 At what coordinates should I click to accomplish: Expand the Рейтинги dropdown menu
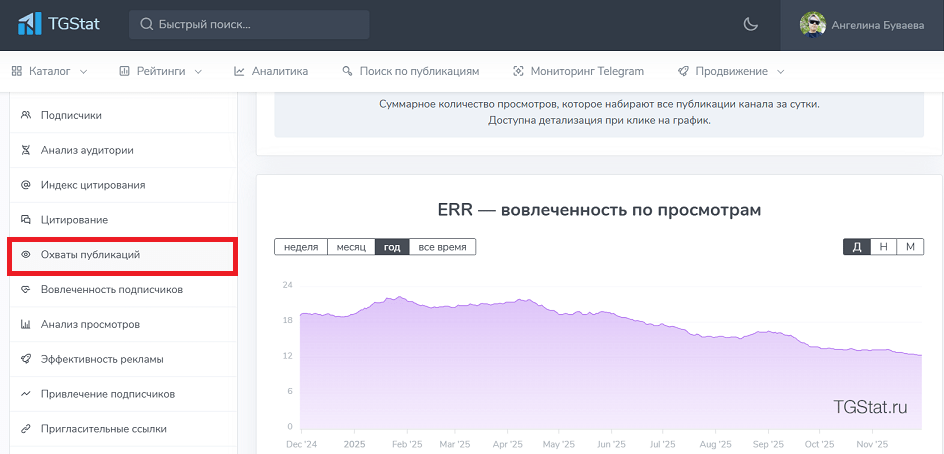[160, 71]
